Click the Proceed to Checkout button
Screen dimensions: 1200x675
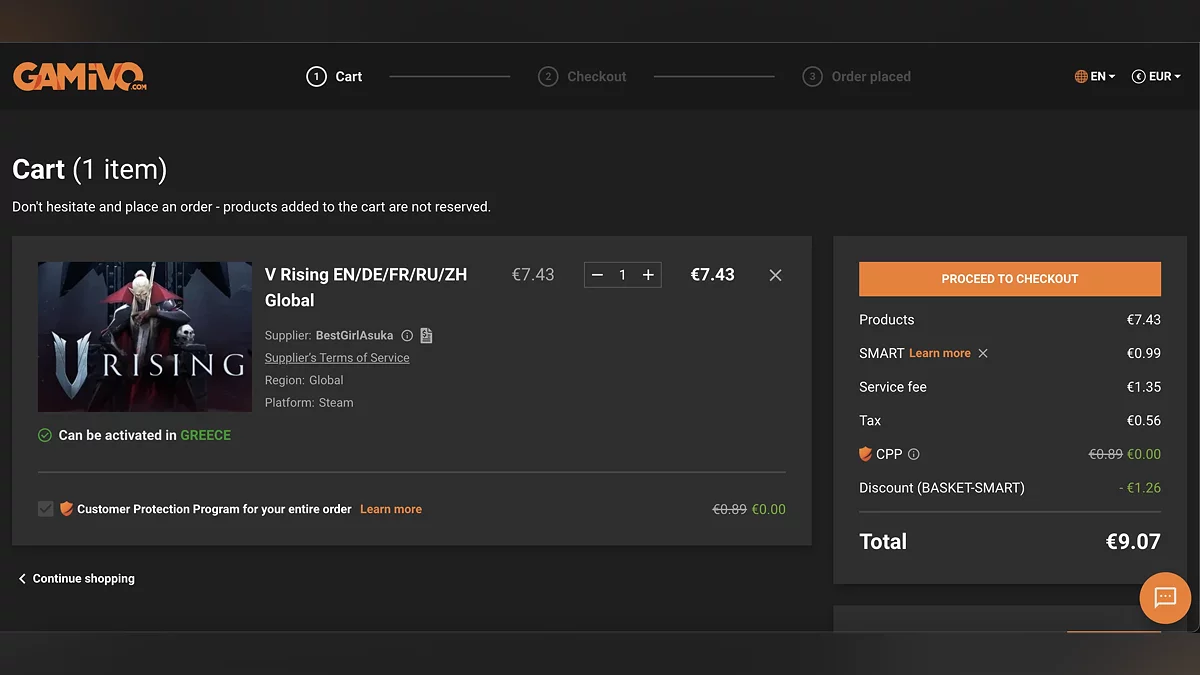point(1009,279)
